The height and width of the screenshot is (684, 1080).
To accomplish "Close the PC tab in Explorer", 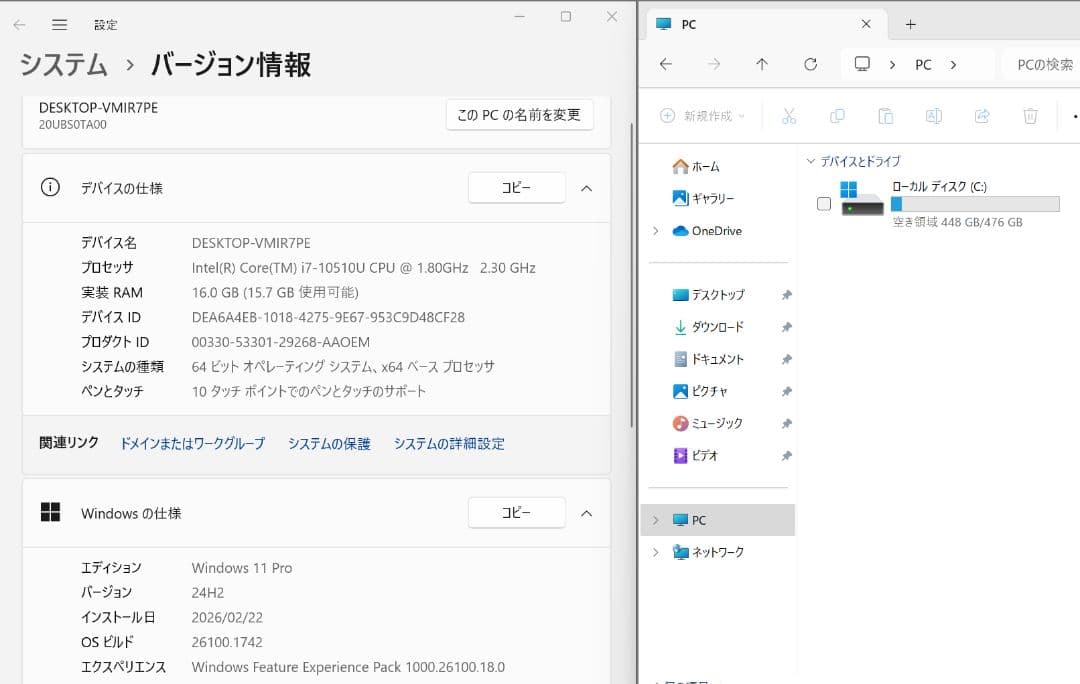I will point(866,24).
